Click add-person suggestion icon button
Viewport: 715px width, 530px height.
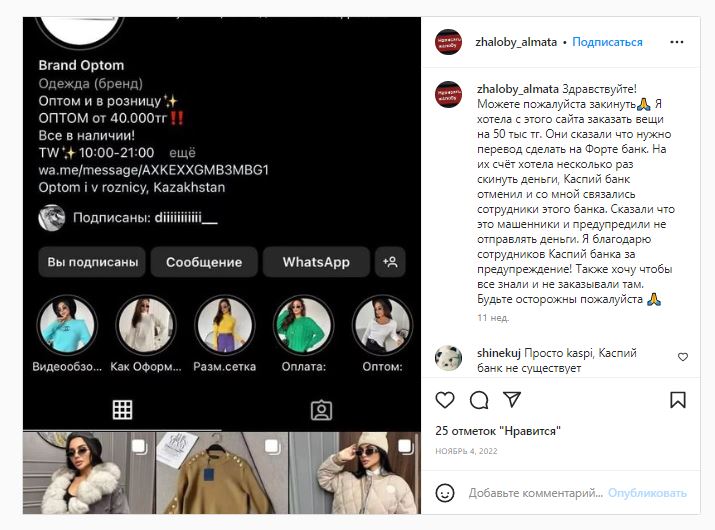tap(390, 262)
